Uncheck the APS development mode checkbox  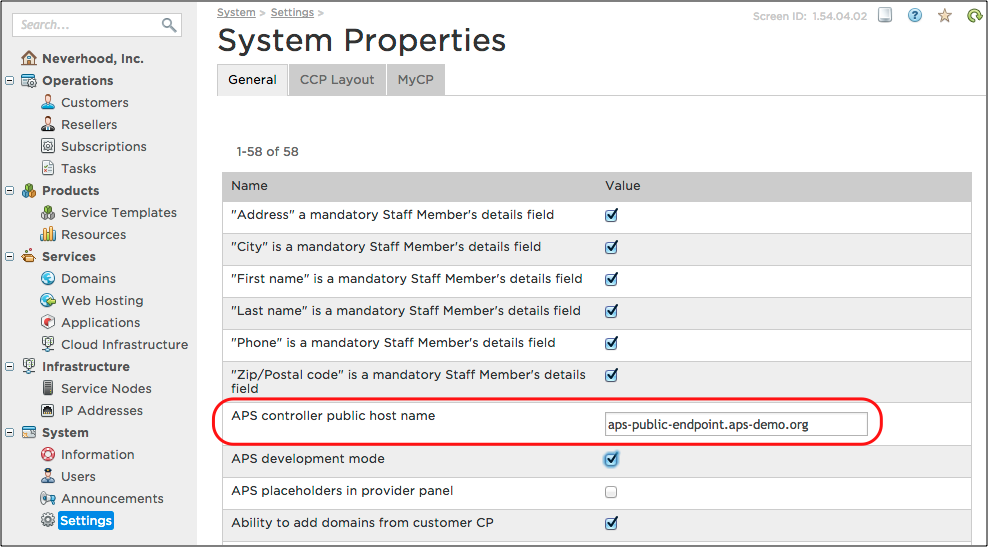611,459
